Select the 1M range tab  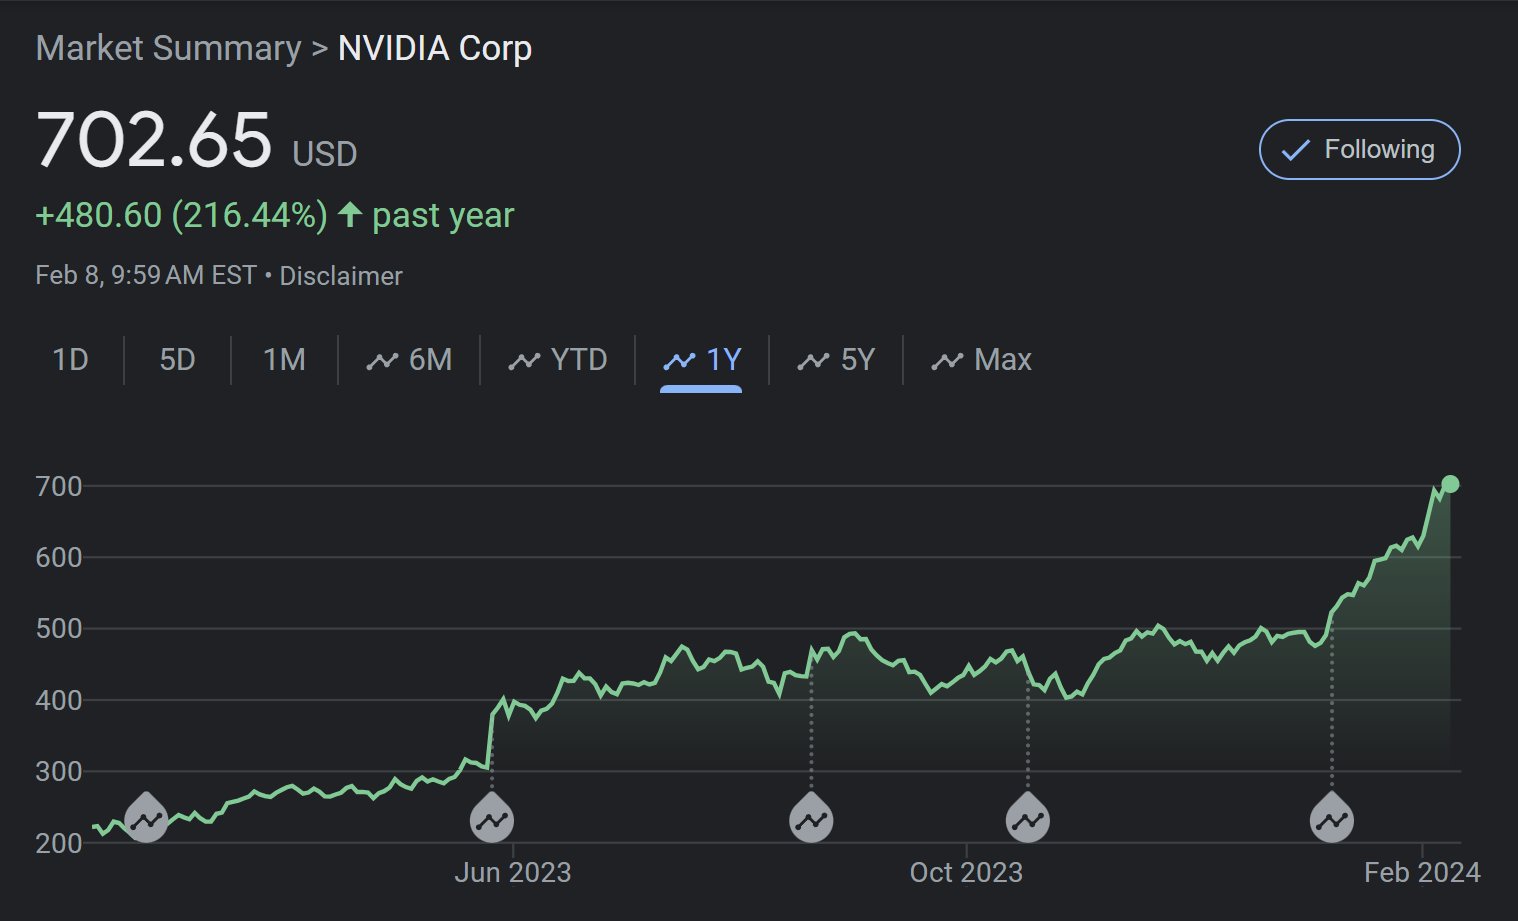pos(284,360)
